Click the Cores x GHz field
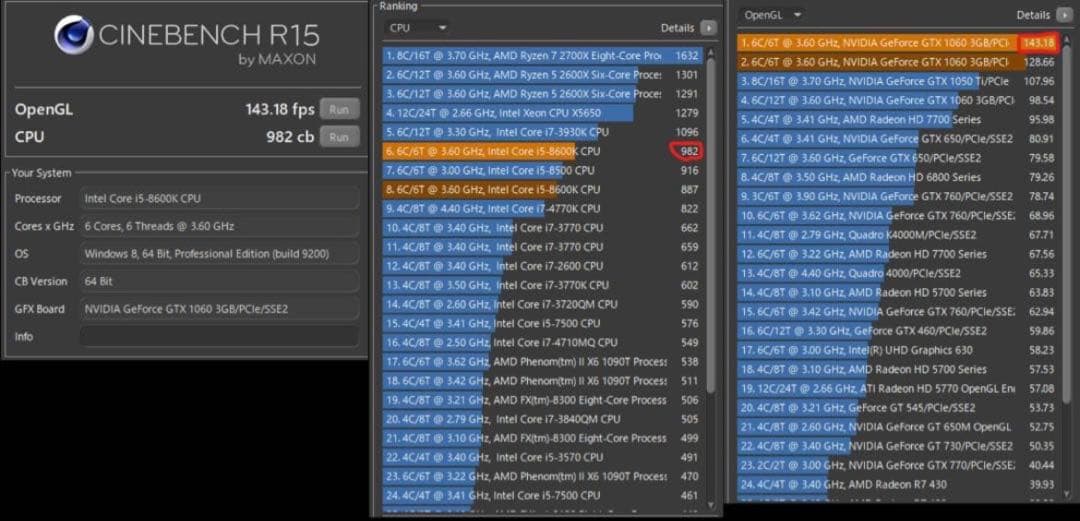Viewport: 1080px width, 521px height. coord(219,226)
